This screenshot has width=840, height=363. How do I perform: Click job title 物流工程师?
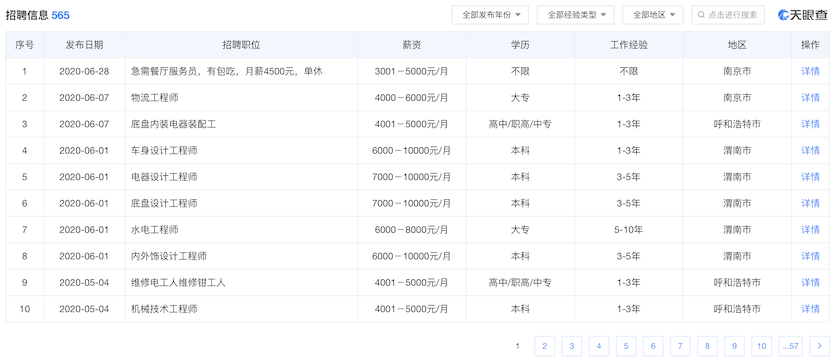point(154,97)
